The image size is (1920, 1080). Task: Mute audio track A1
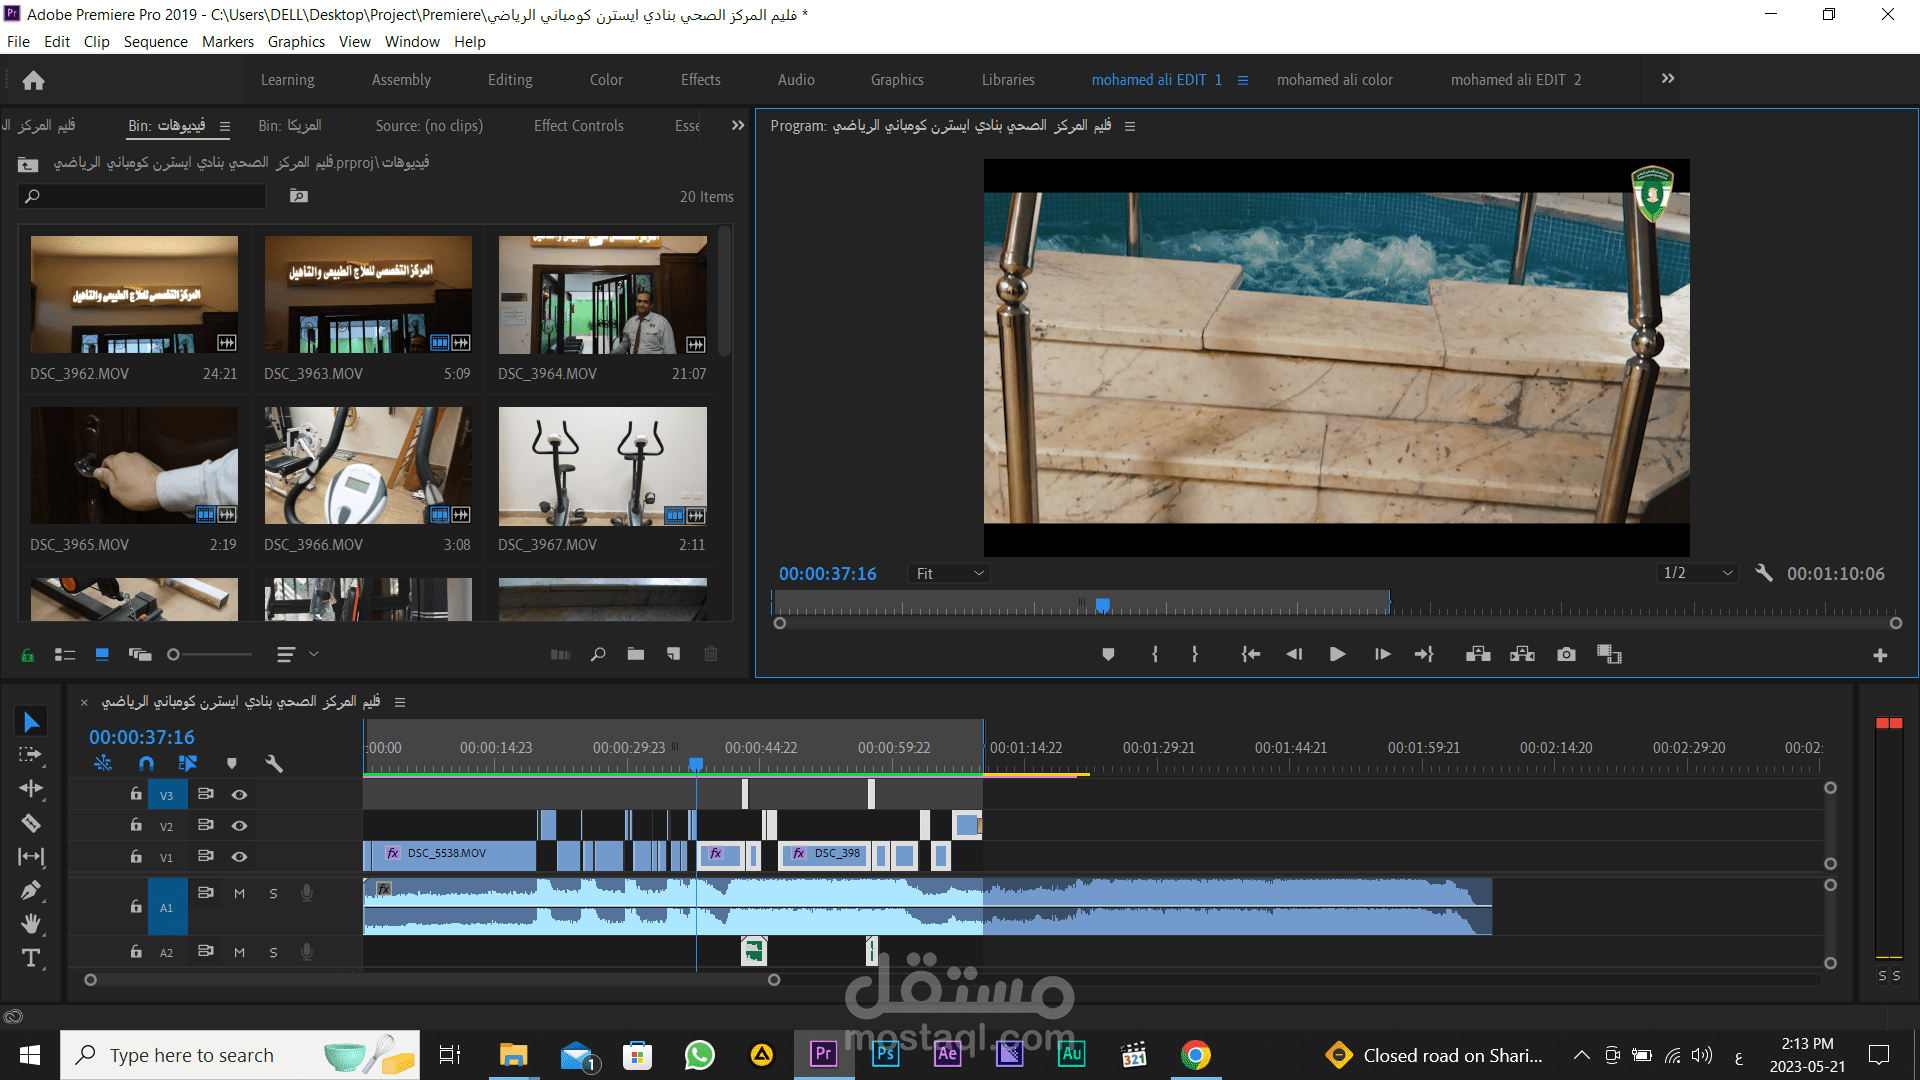point(240,893)
